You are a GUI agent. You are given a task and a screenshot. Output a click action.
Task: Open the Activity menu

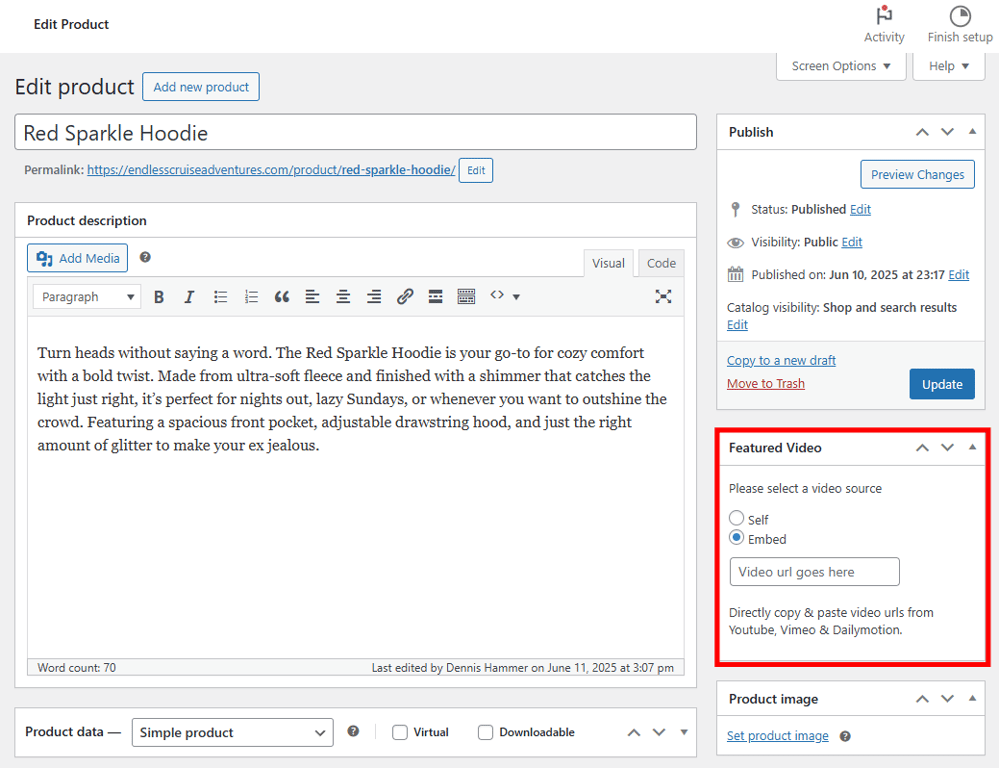(x=884, y=22)
